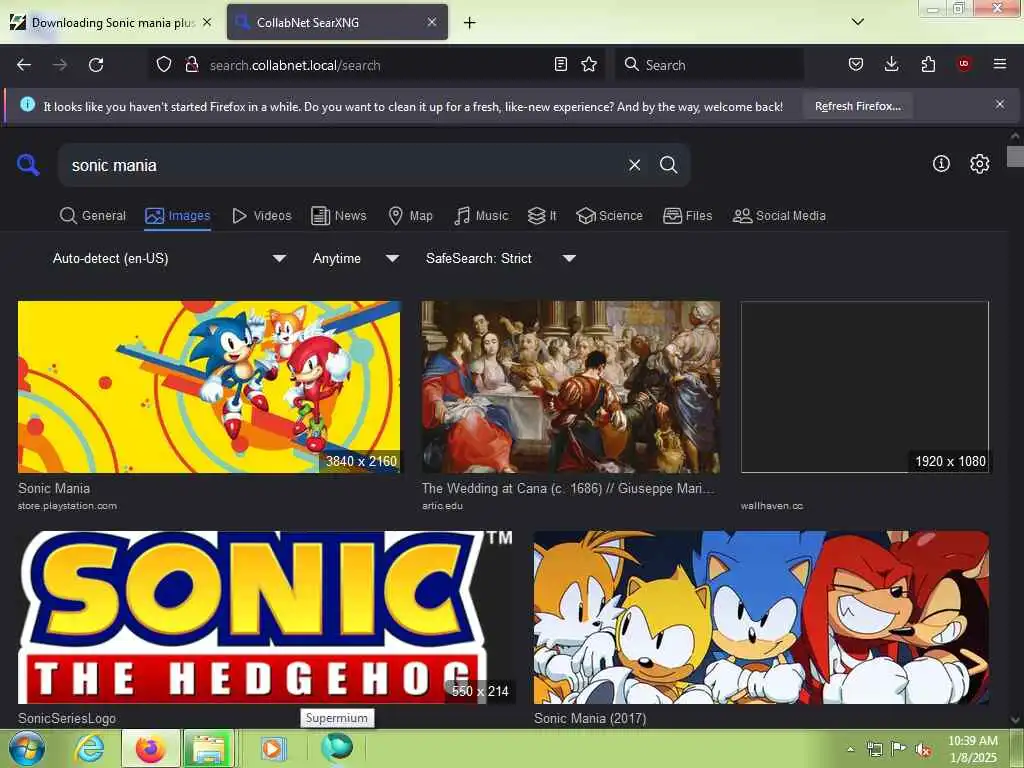
Task: Switch to Social Media category
Action: point(779,216)
